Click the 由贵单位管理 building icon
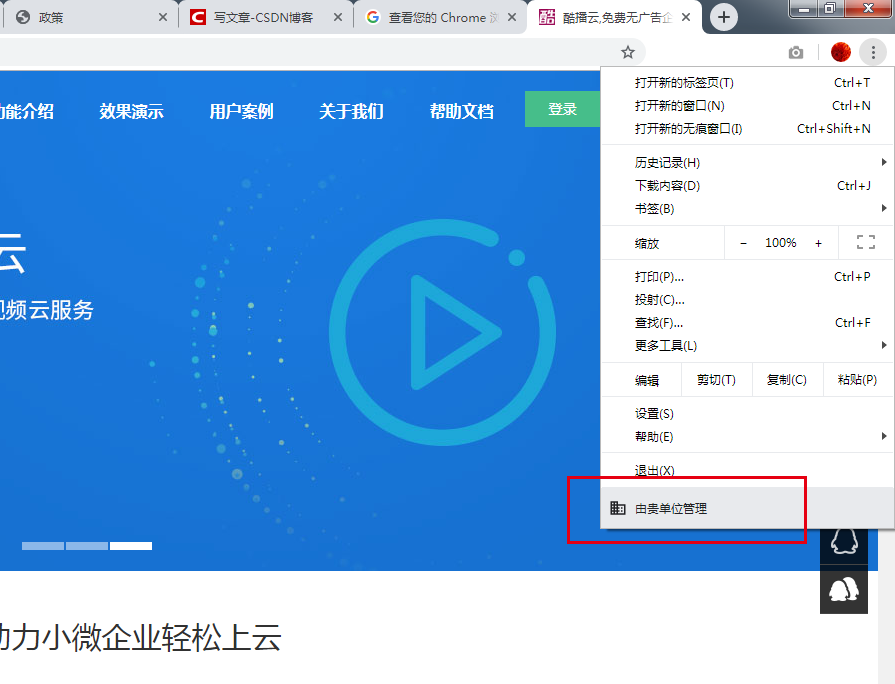The height and width of the screenshot is (684, 895). [x=619, y=508]
